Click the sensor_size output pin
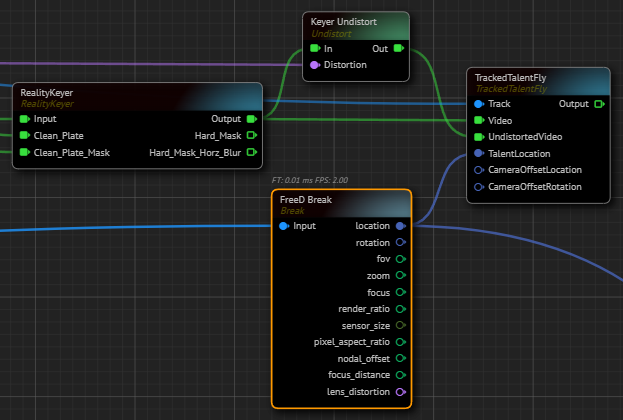The image size is (623, 420). click(400, 325)
